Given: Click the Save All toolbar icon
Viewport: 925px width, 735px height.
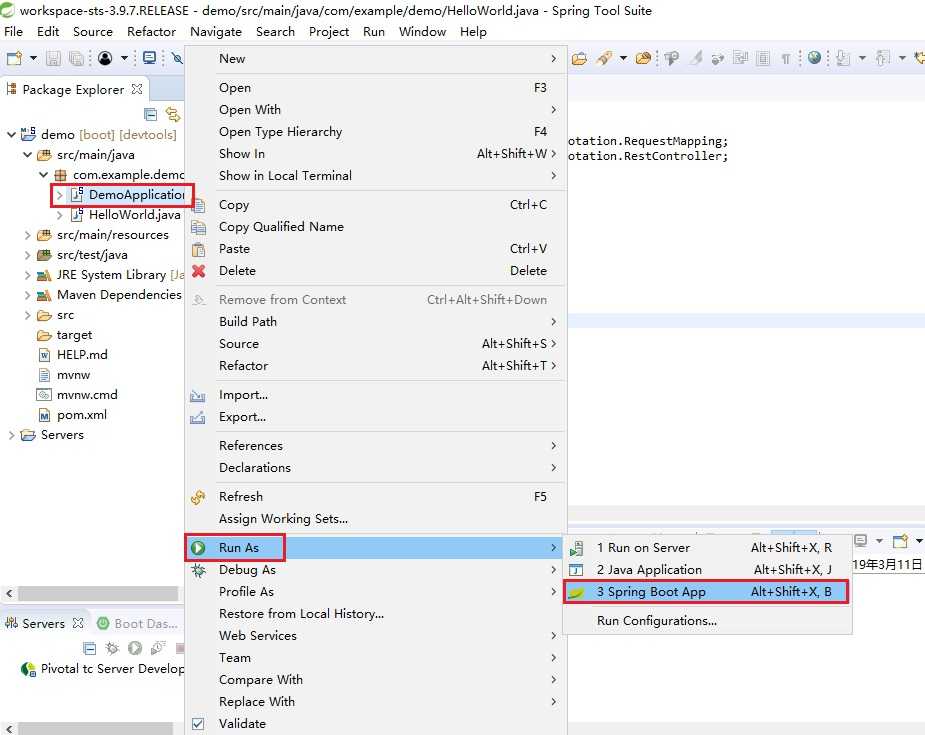Looking at the screenshot, I should pos(76,58).
